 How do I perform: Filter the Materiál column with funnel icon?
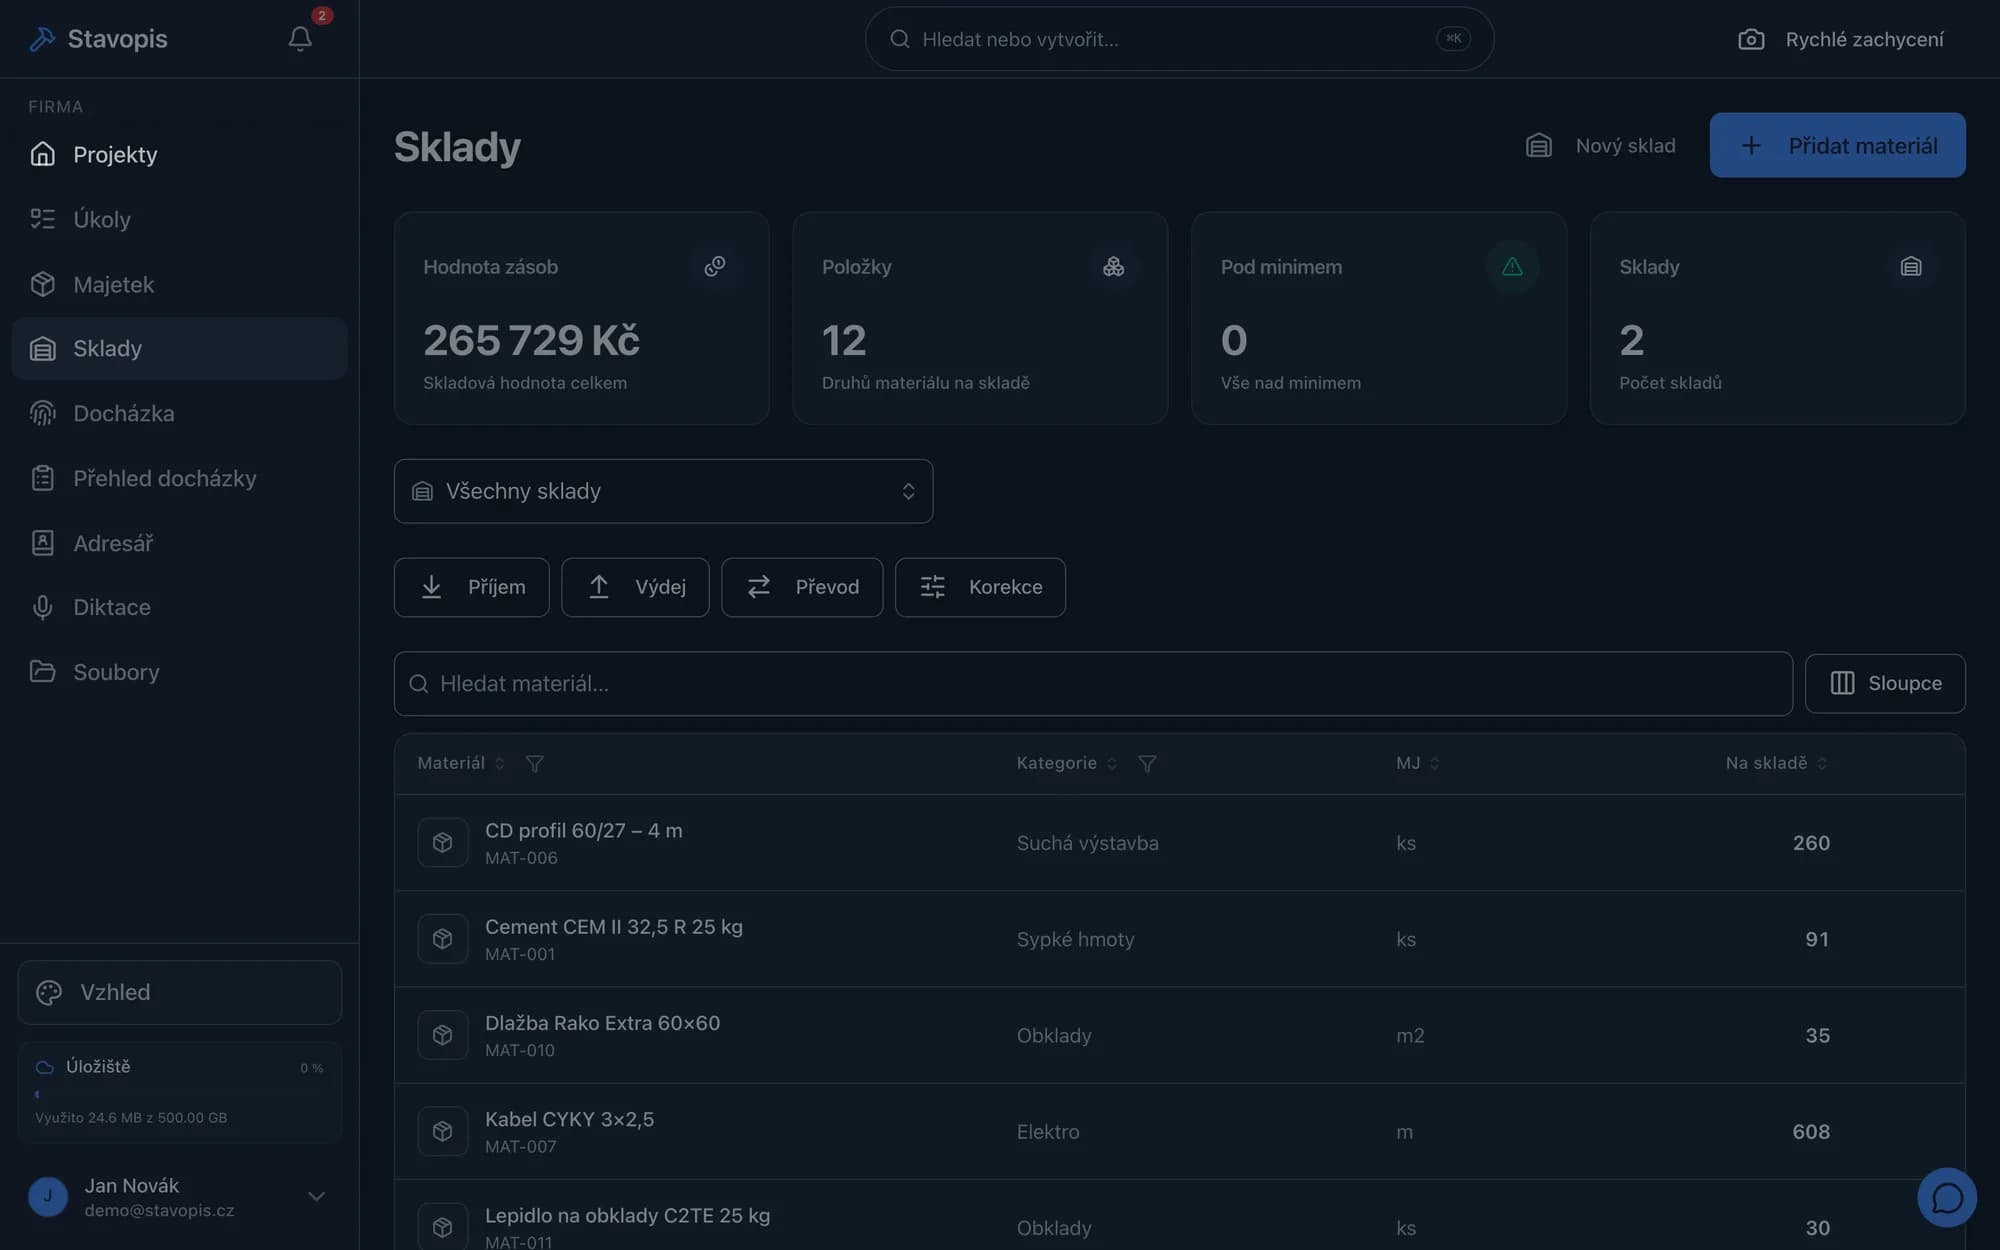tap(535, 764)
